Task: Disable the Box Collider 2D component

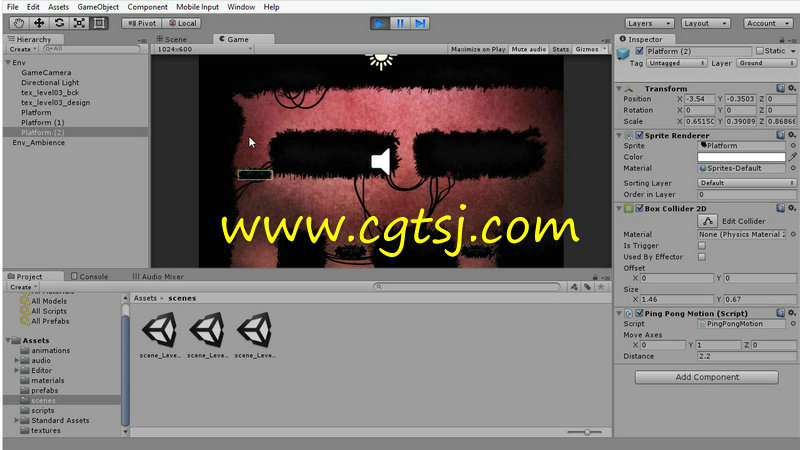Action: [639, 208]
